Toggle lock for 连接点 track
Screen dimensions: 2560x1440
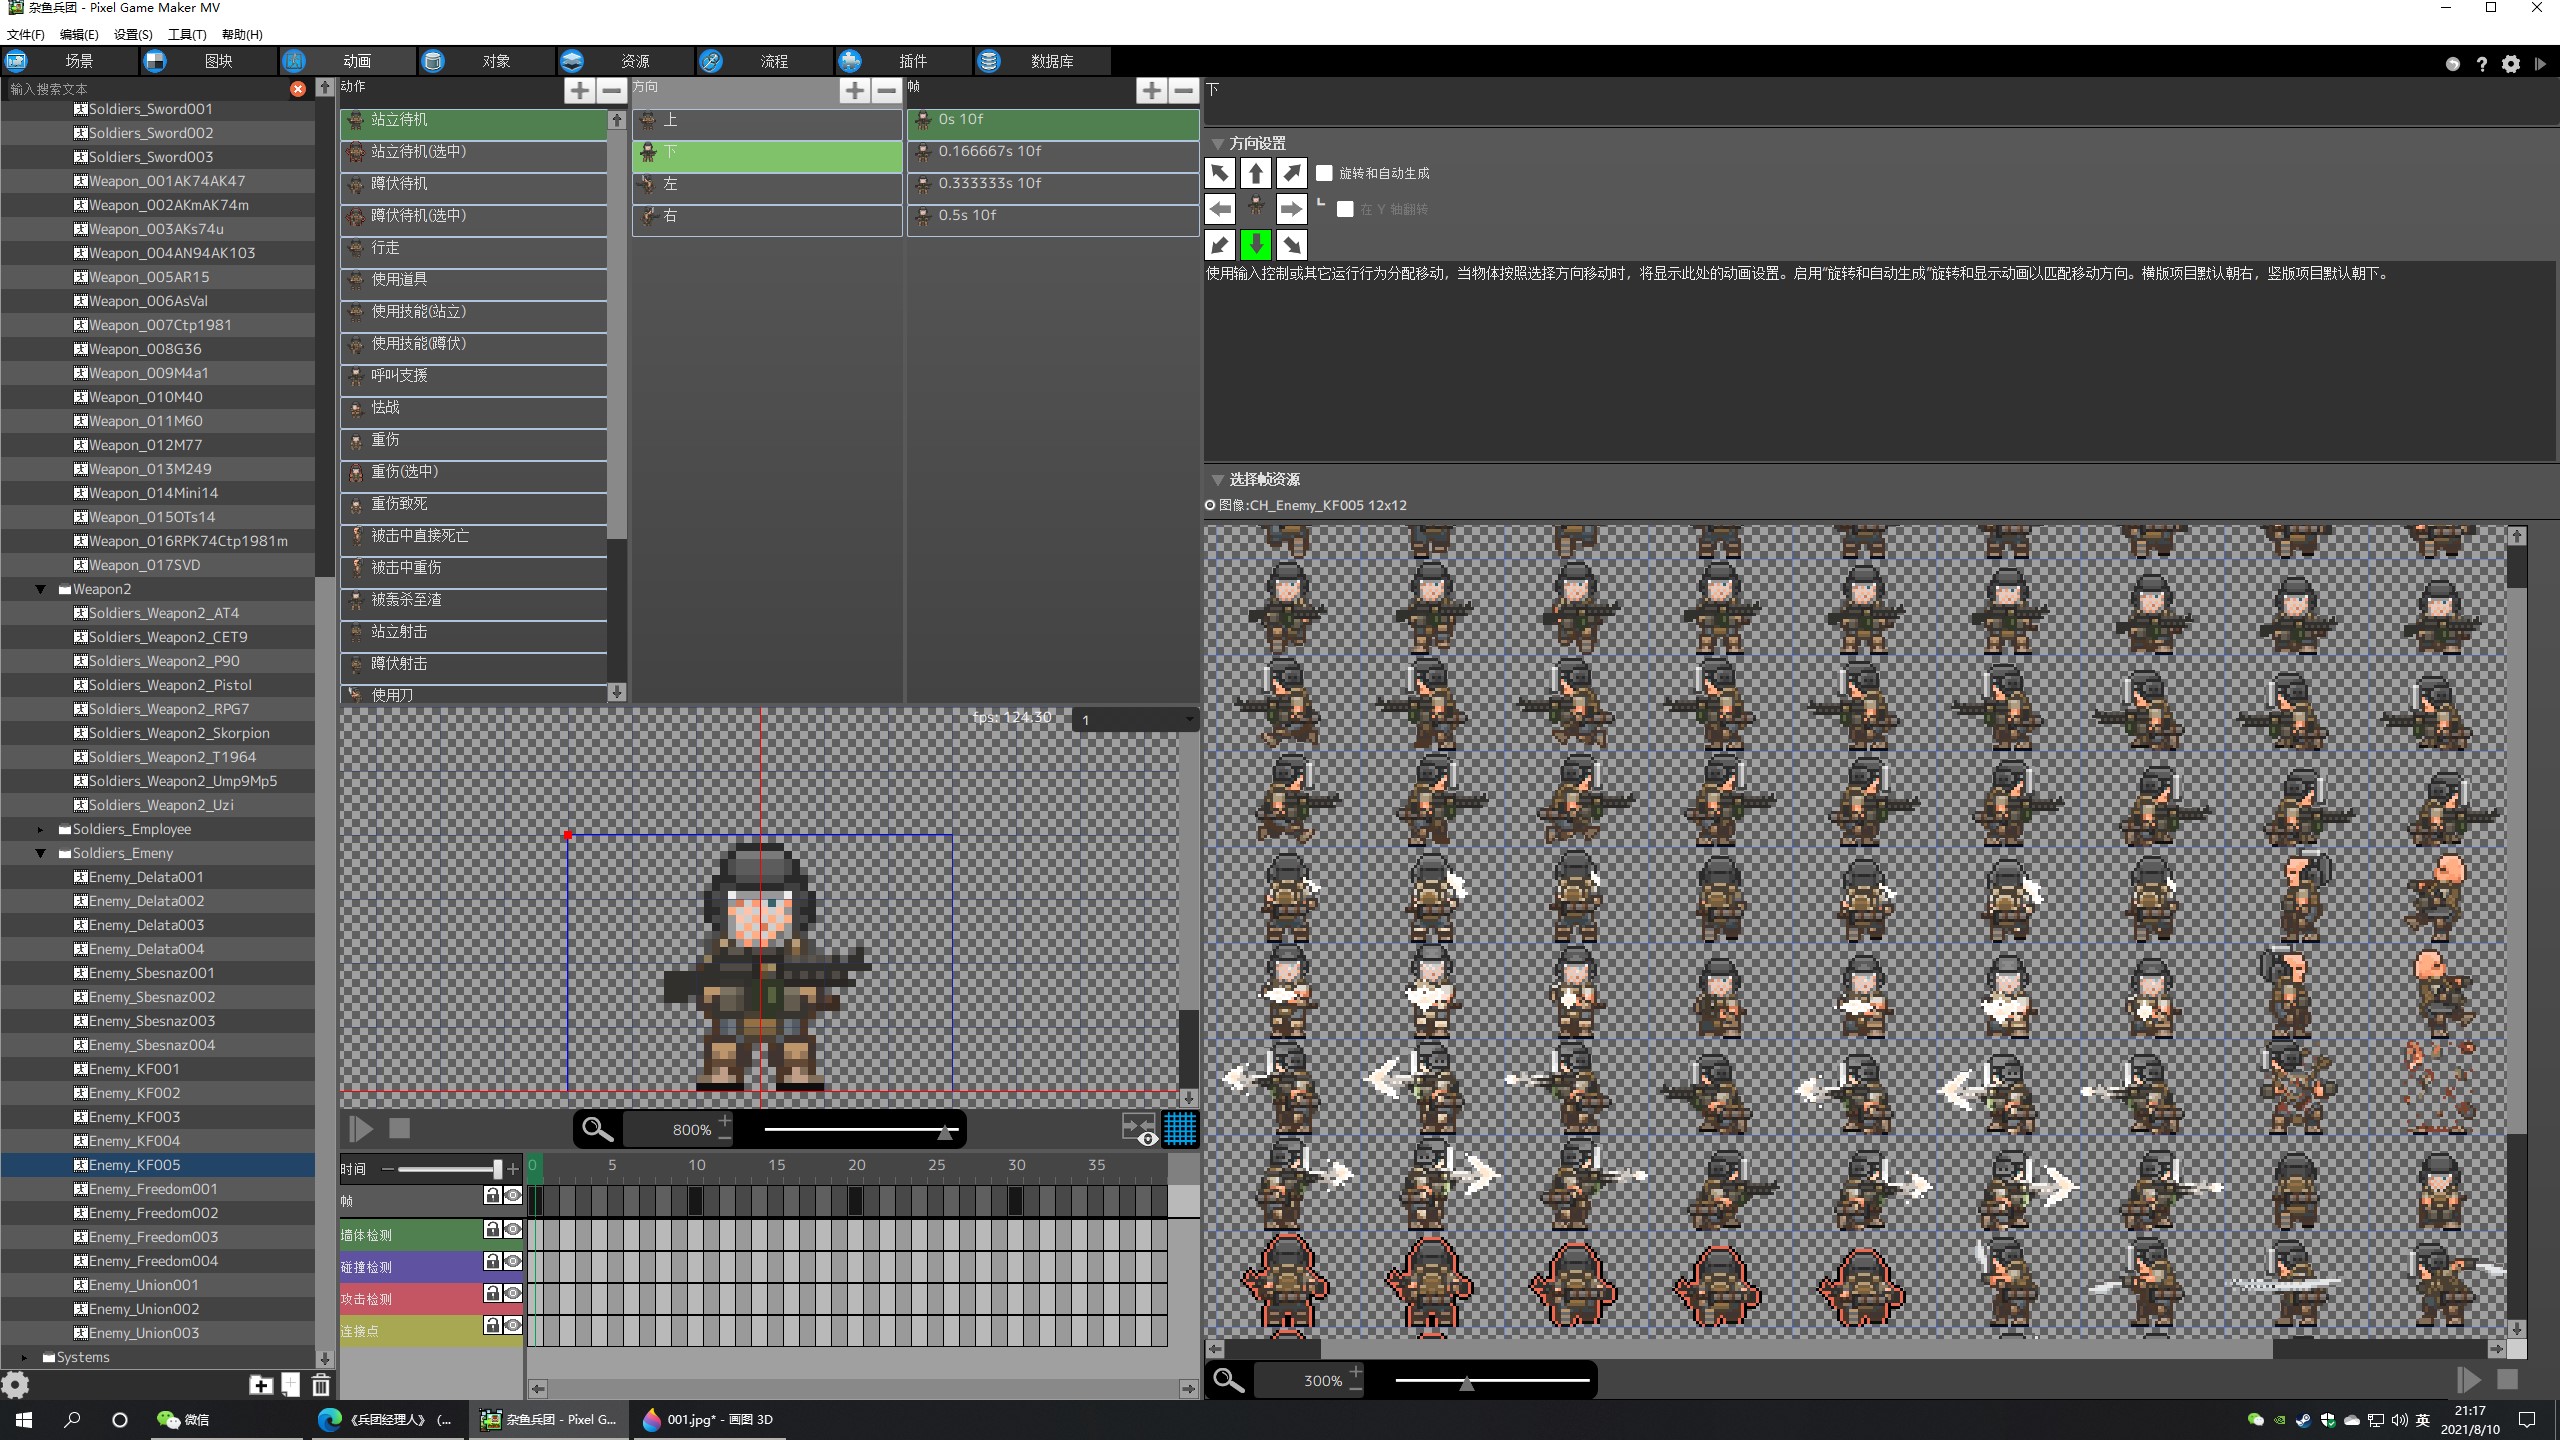pyautogui.click(x=492, y=1325)
